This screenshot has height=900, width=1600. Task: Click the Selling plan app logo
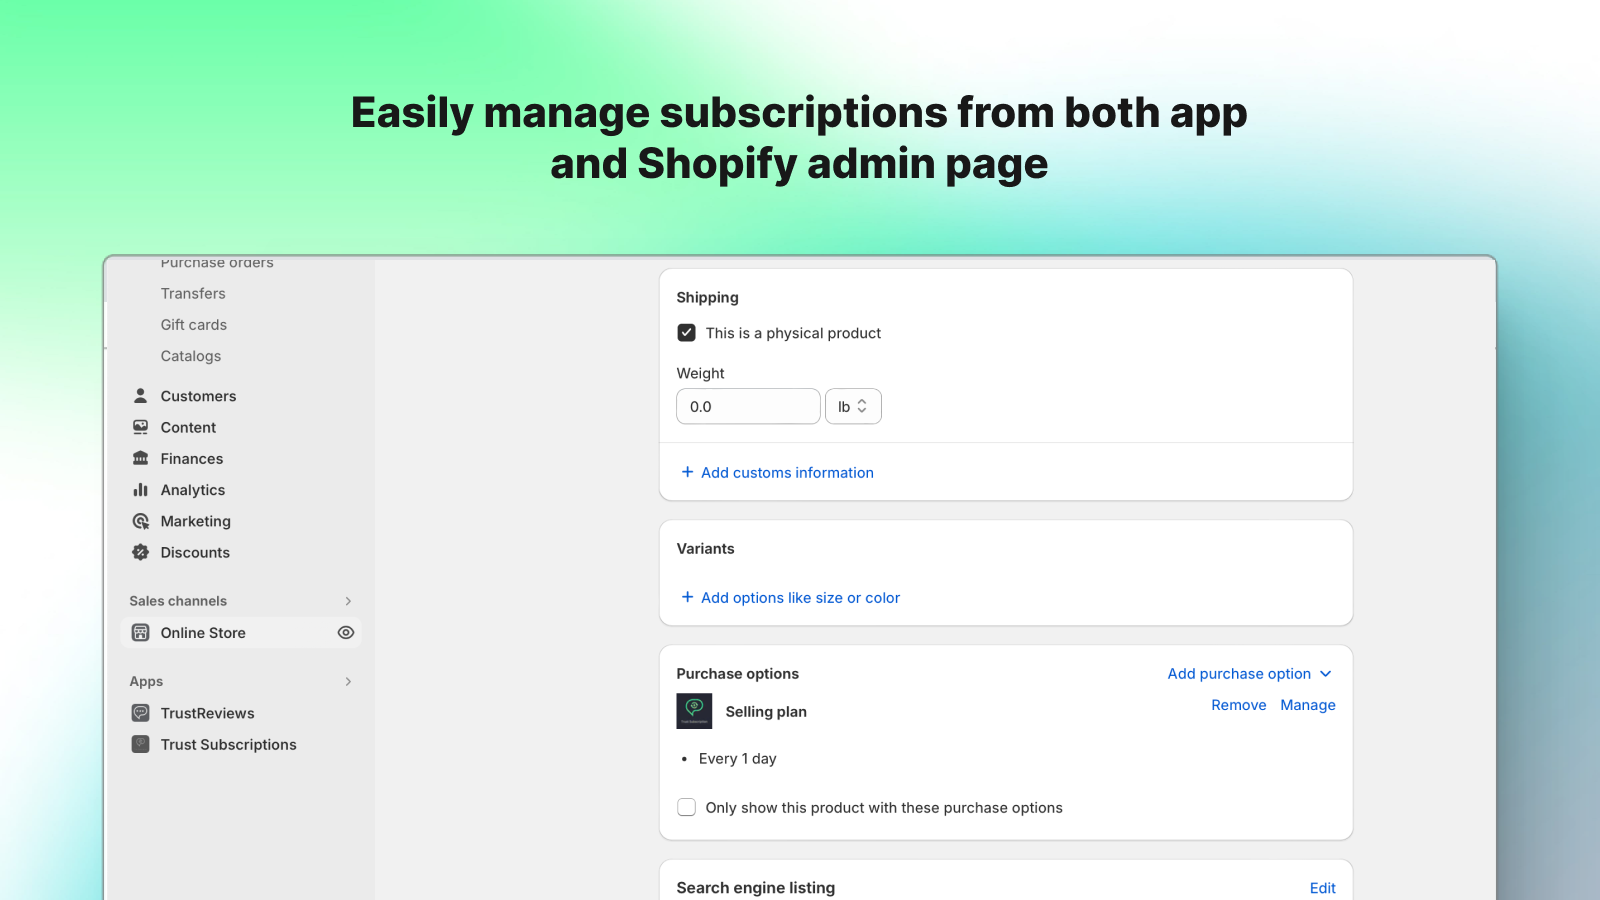pyautogui.click(x=694, y=711)
